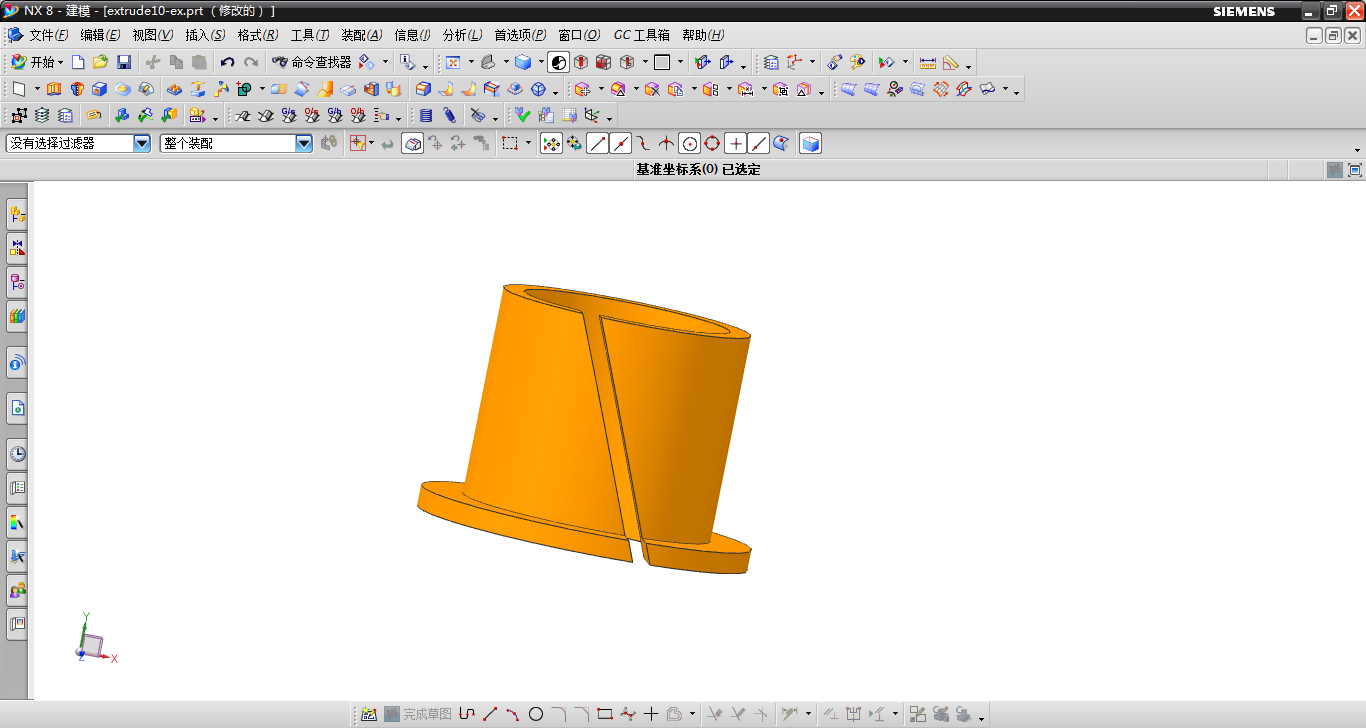Open the 文件(F) menu

49,35
